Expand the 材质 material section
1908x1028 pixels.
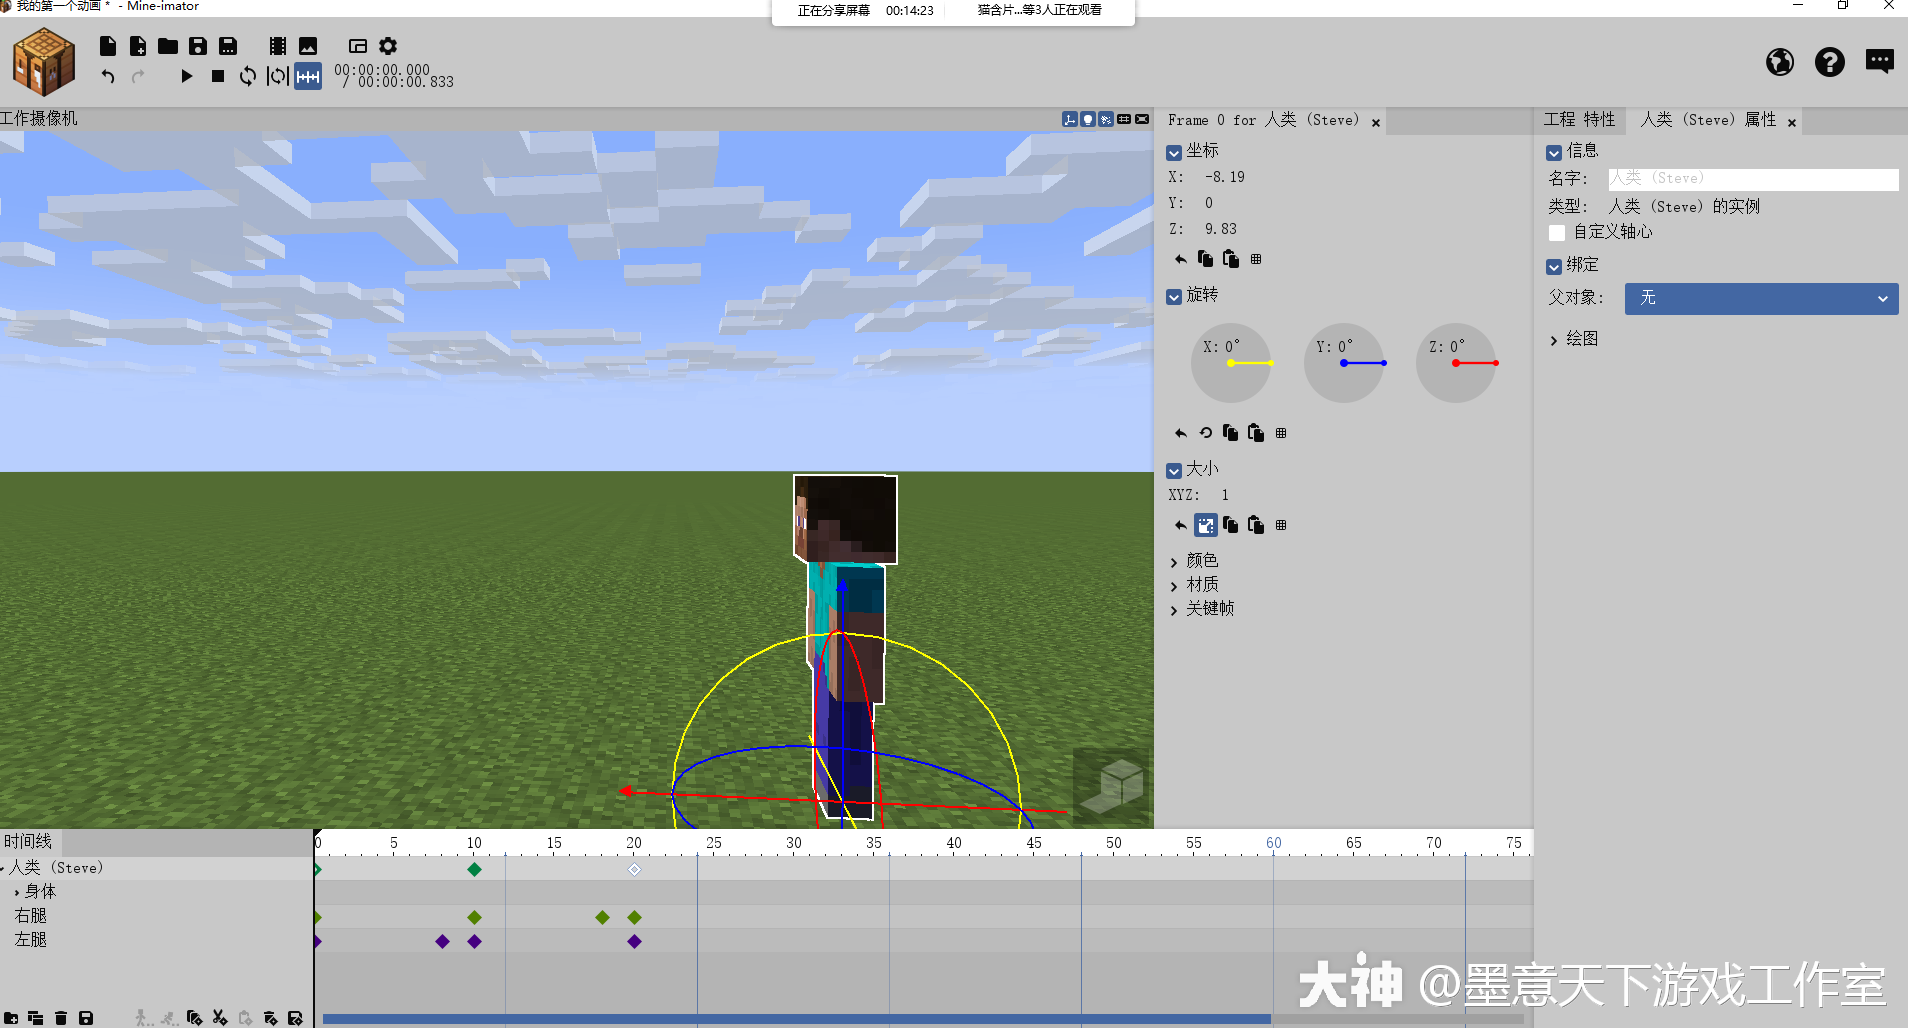click(1174, 586)
